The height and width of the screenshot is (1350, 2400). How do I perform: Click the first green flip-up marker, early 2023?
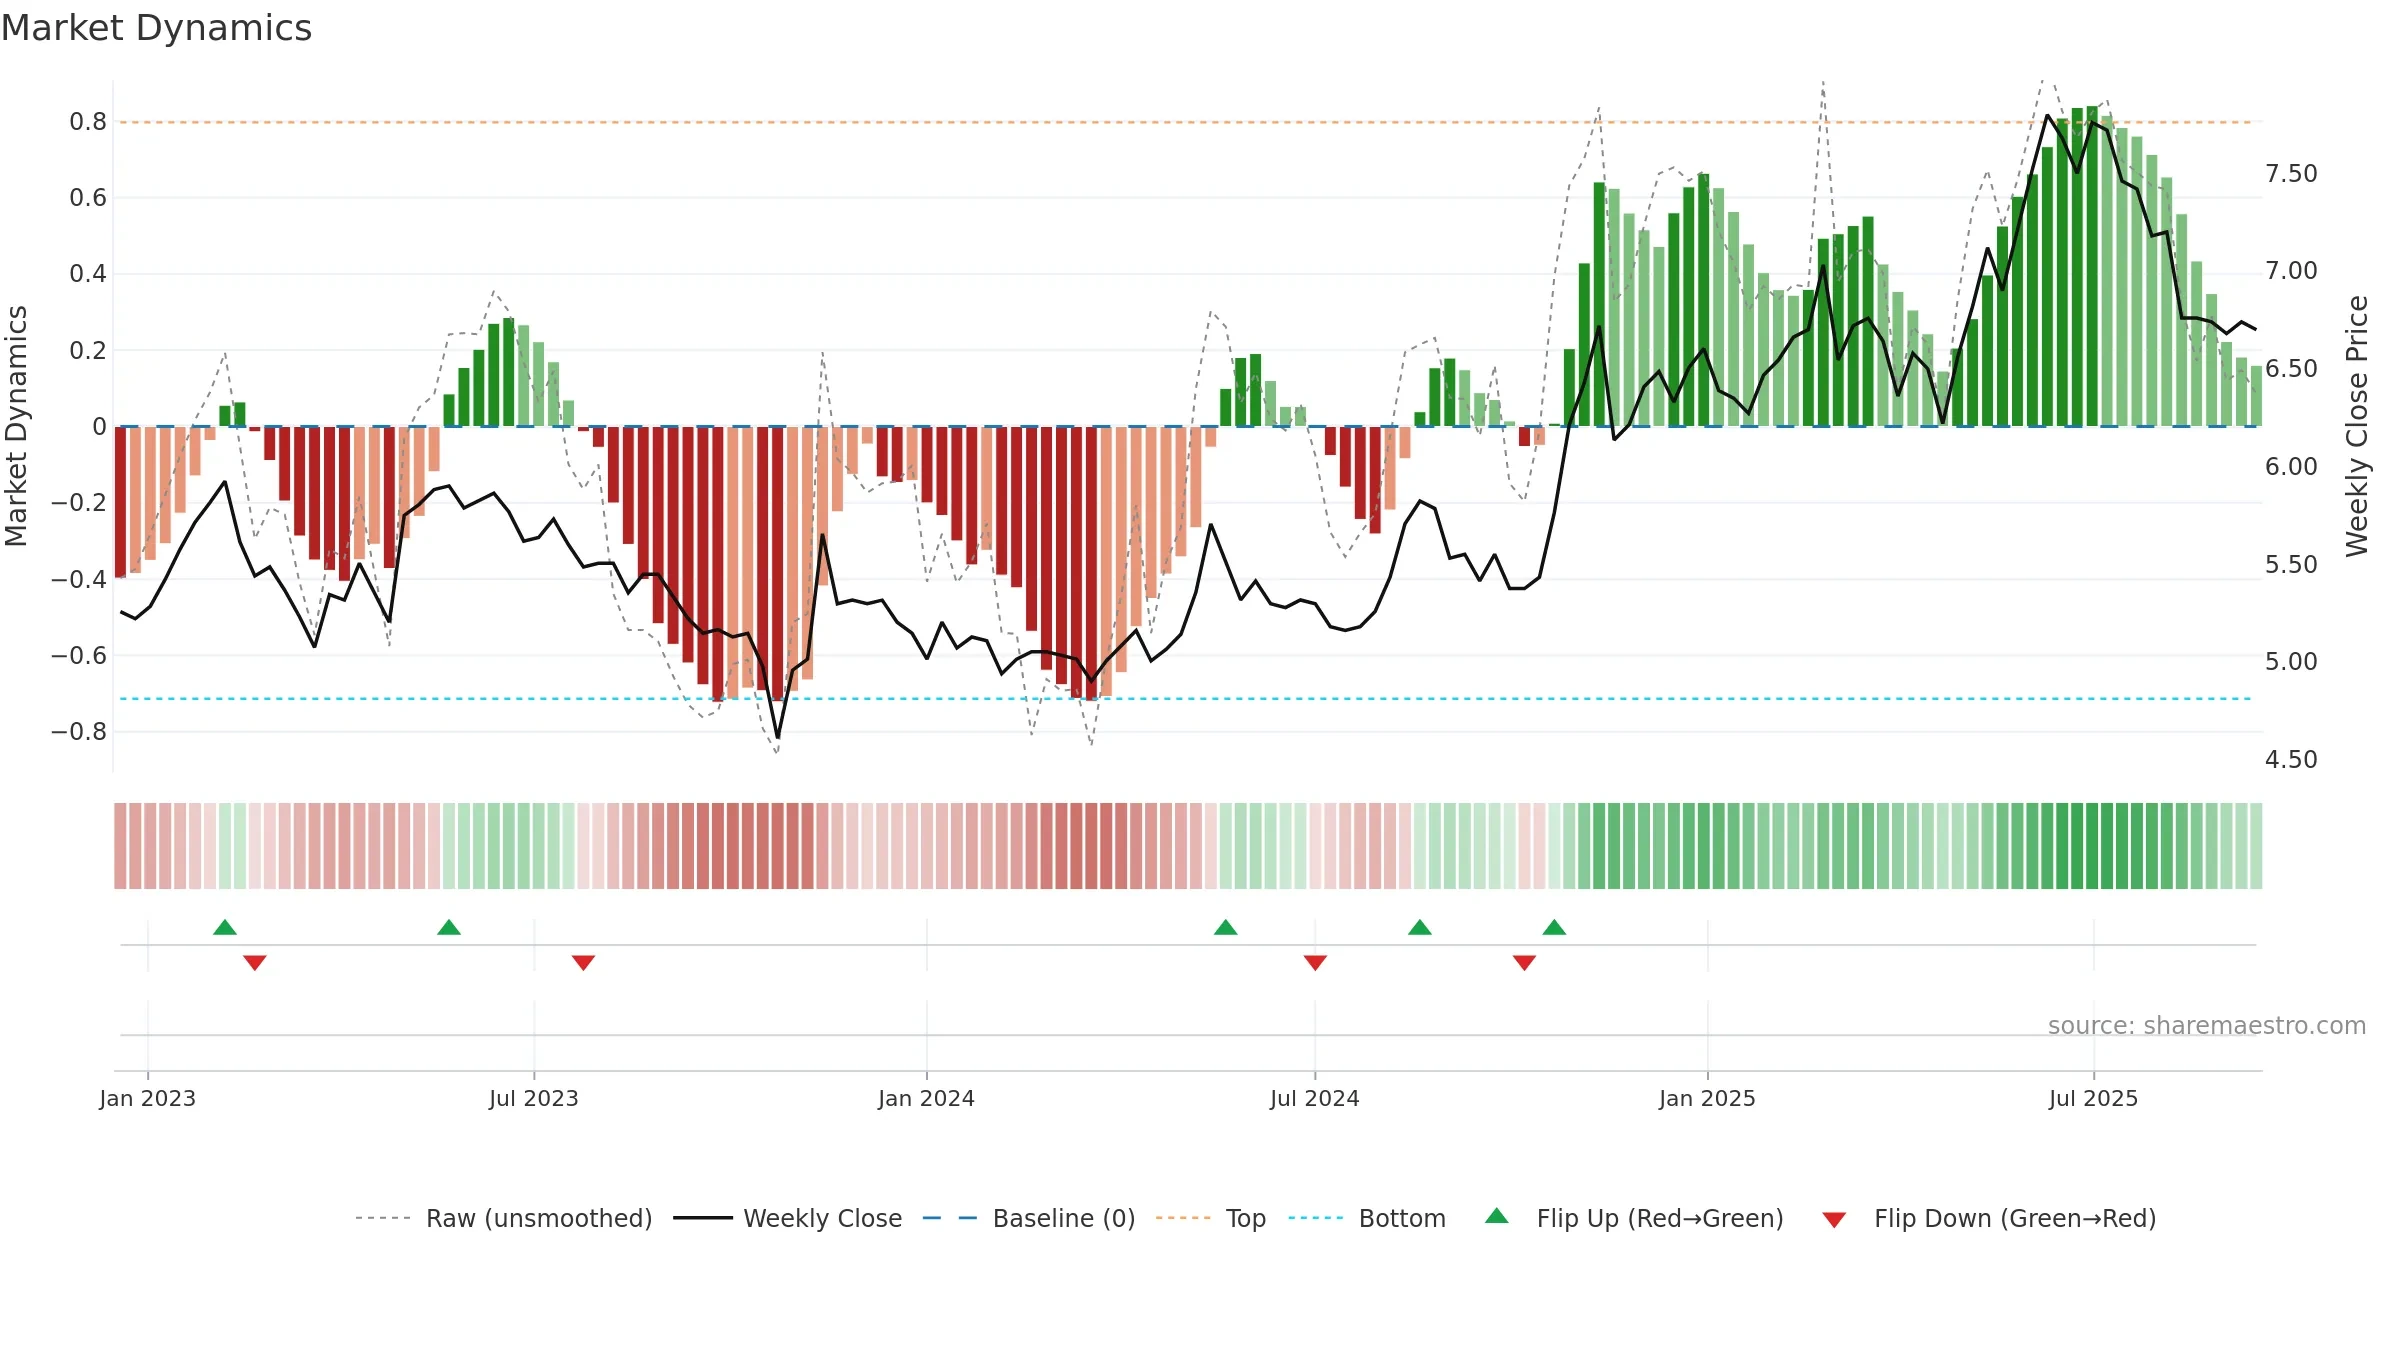coord(225,927)
